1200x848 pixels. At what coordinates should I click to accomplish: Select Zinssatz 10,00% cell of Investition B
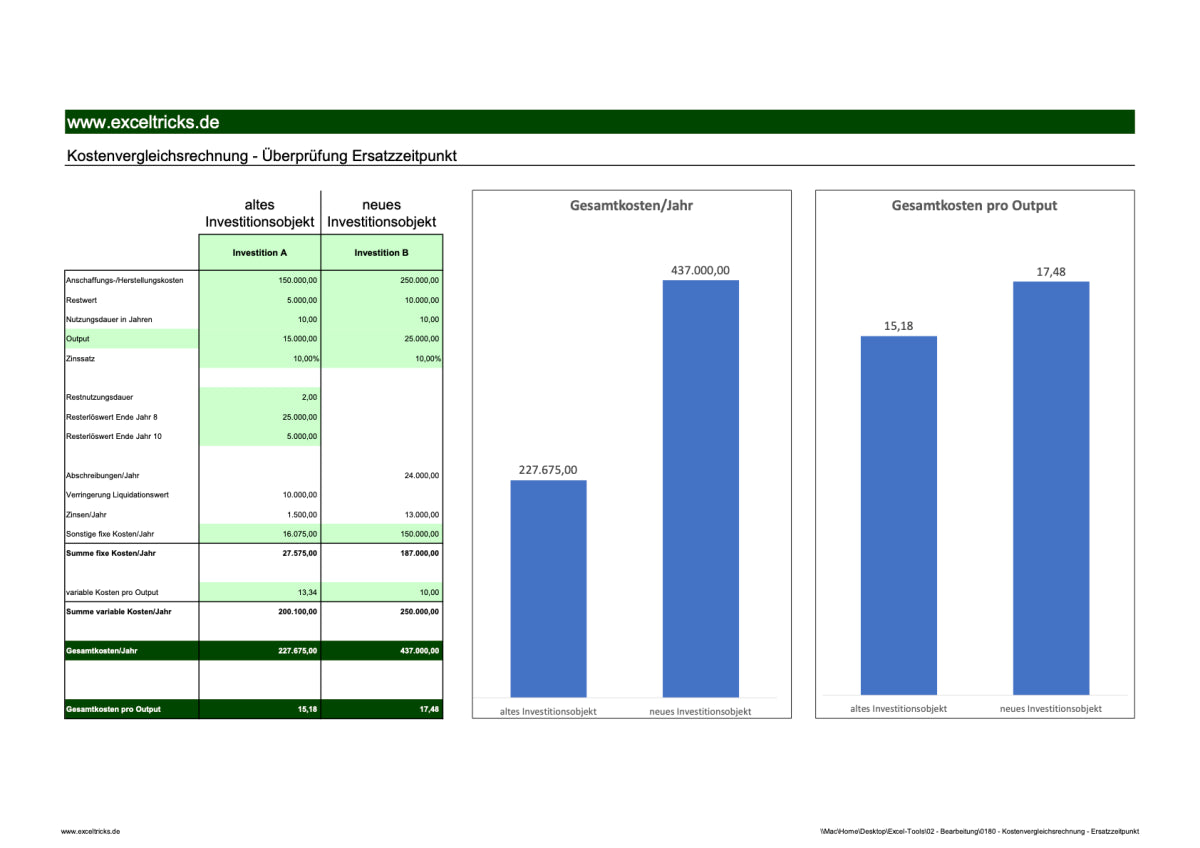(382, 358)
